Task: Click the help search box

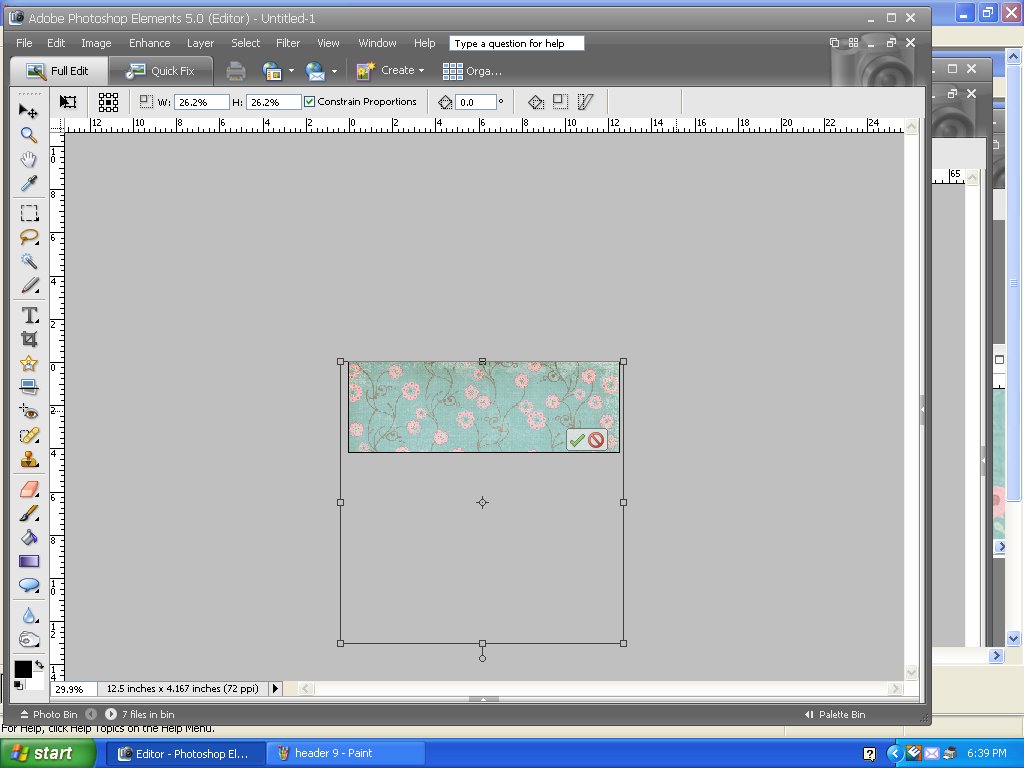Action: [x=517, y=43]
